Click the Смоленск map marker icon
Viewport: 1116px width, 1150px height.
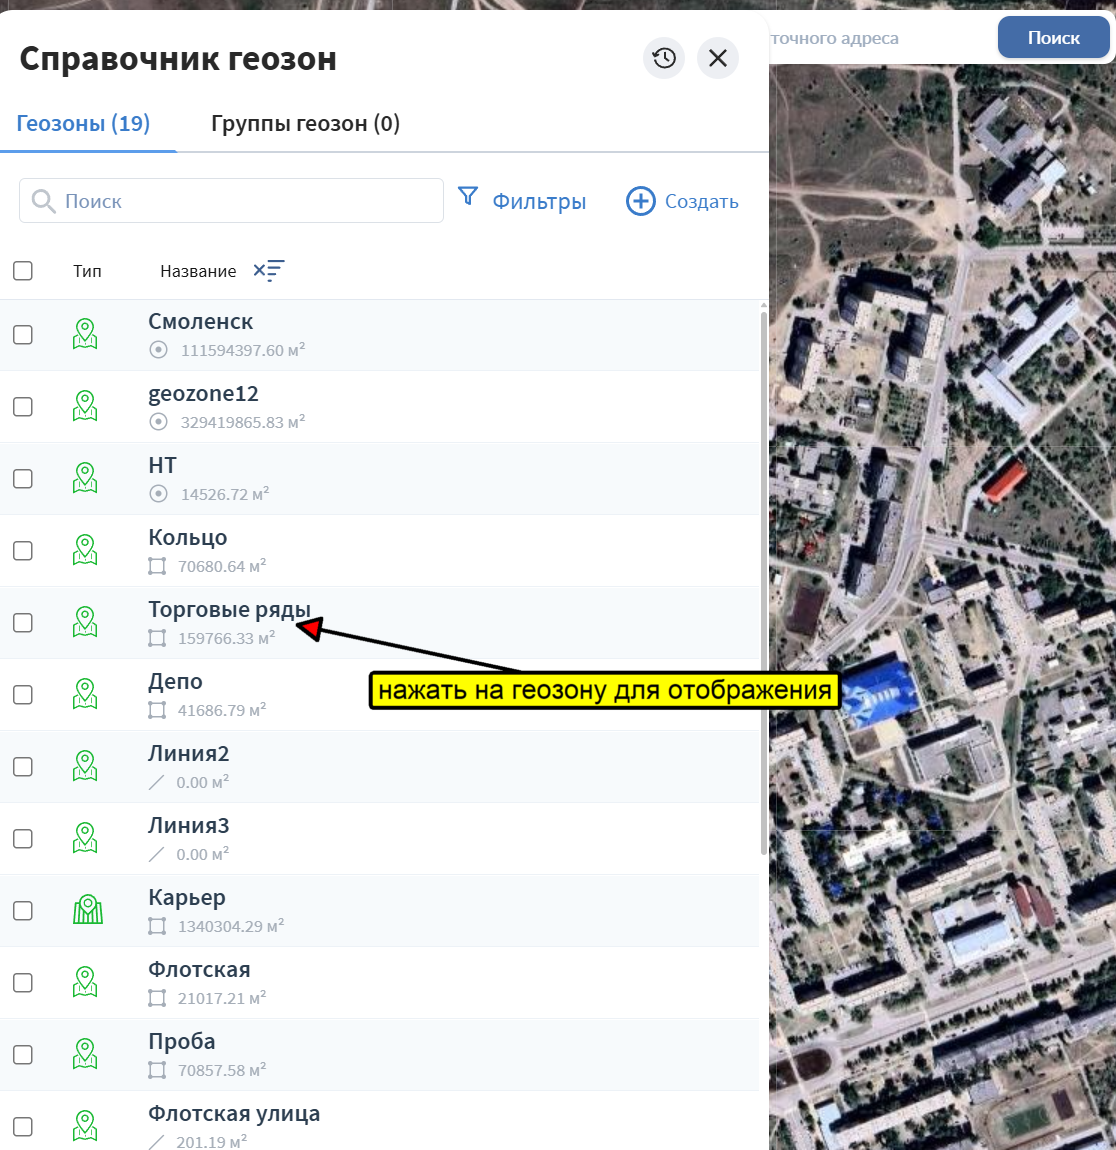(x=85, y=334)
